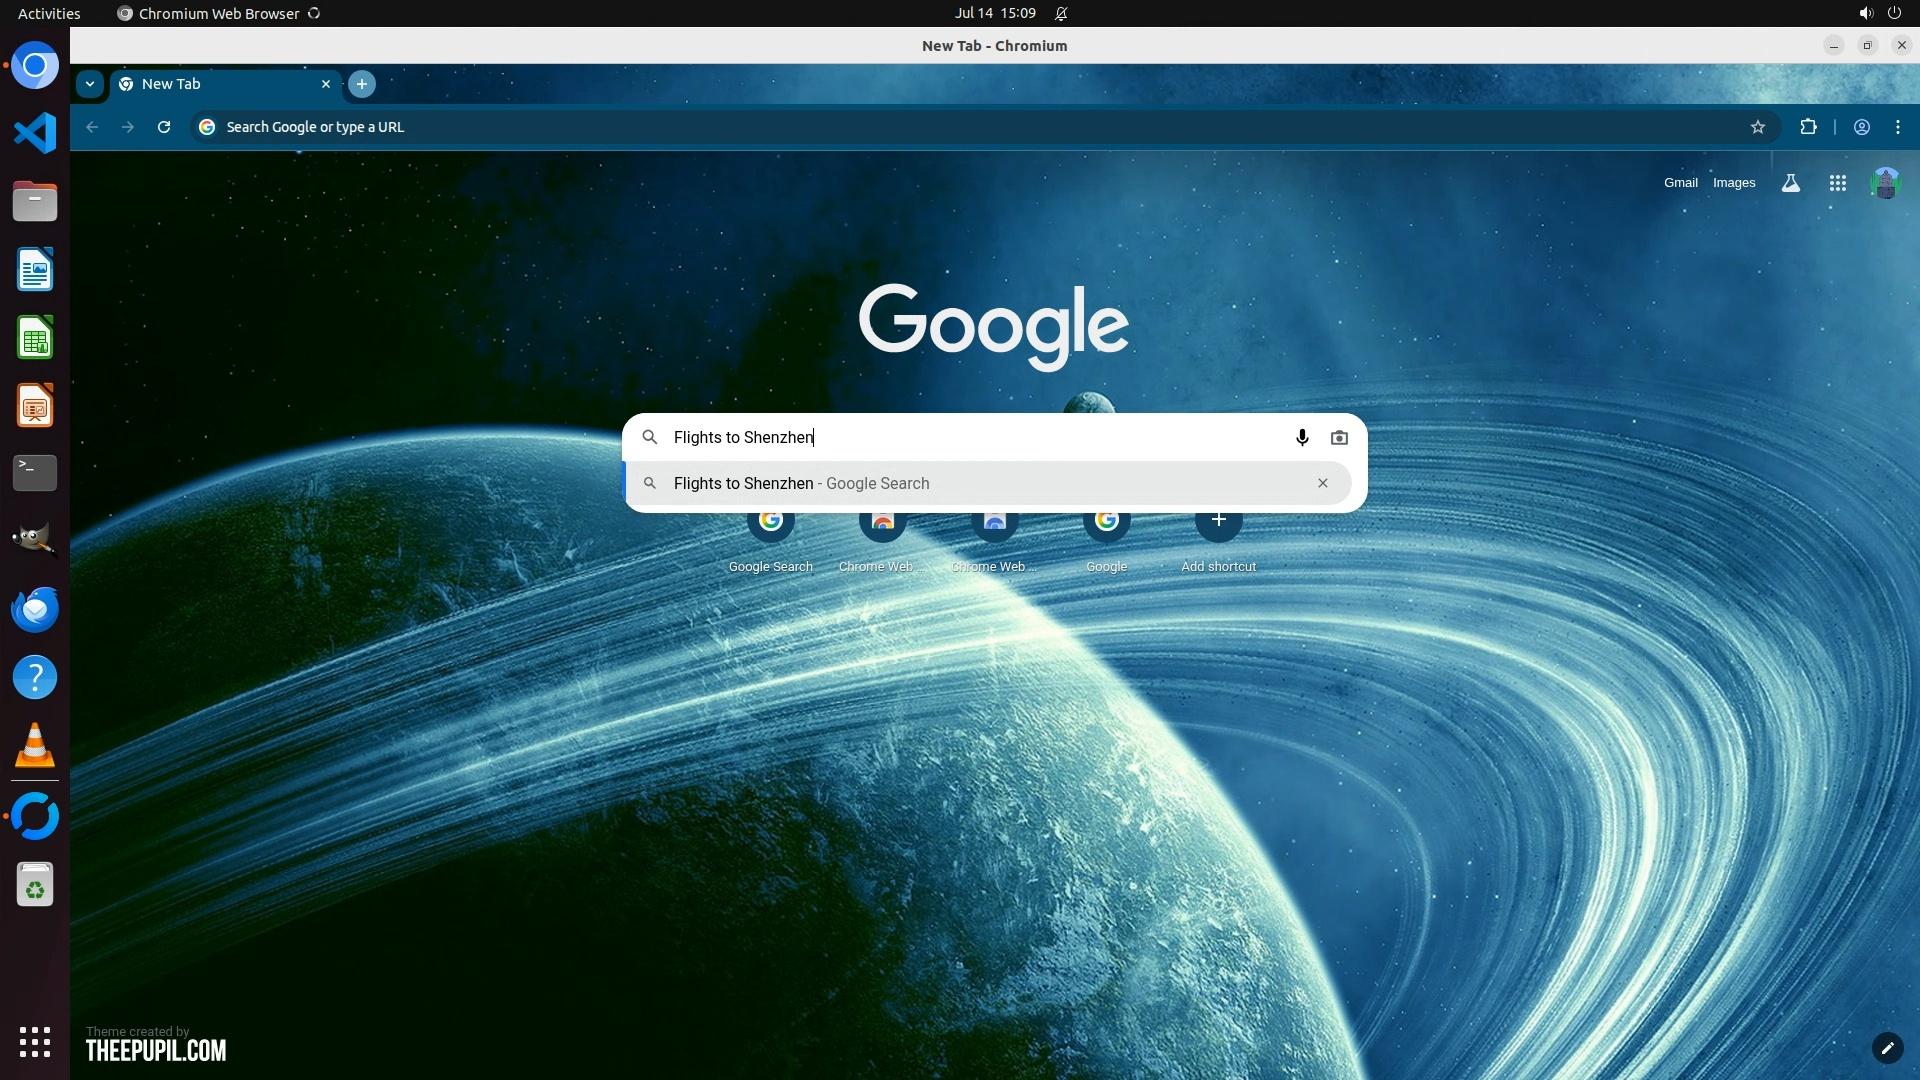
Task: Open the Extensions puzzle icon
Action: pos(1808,127)
